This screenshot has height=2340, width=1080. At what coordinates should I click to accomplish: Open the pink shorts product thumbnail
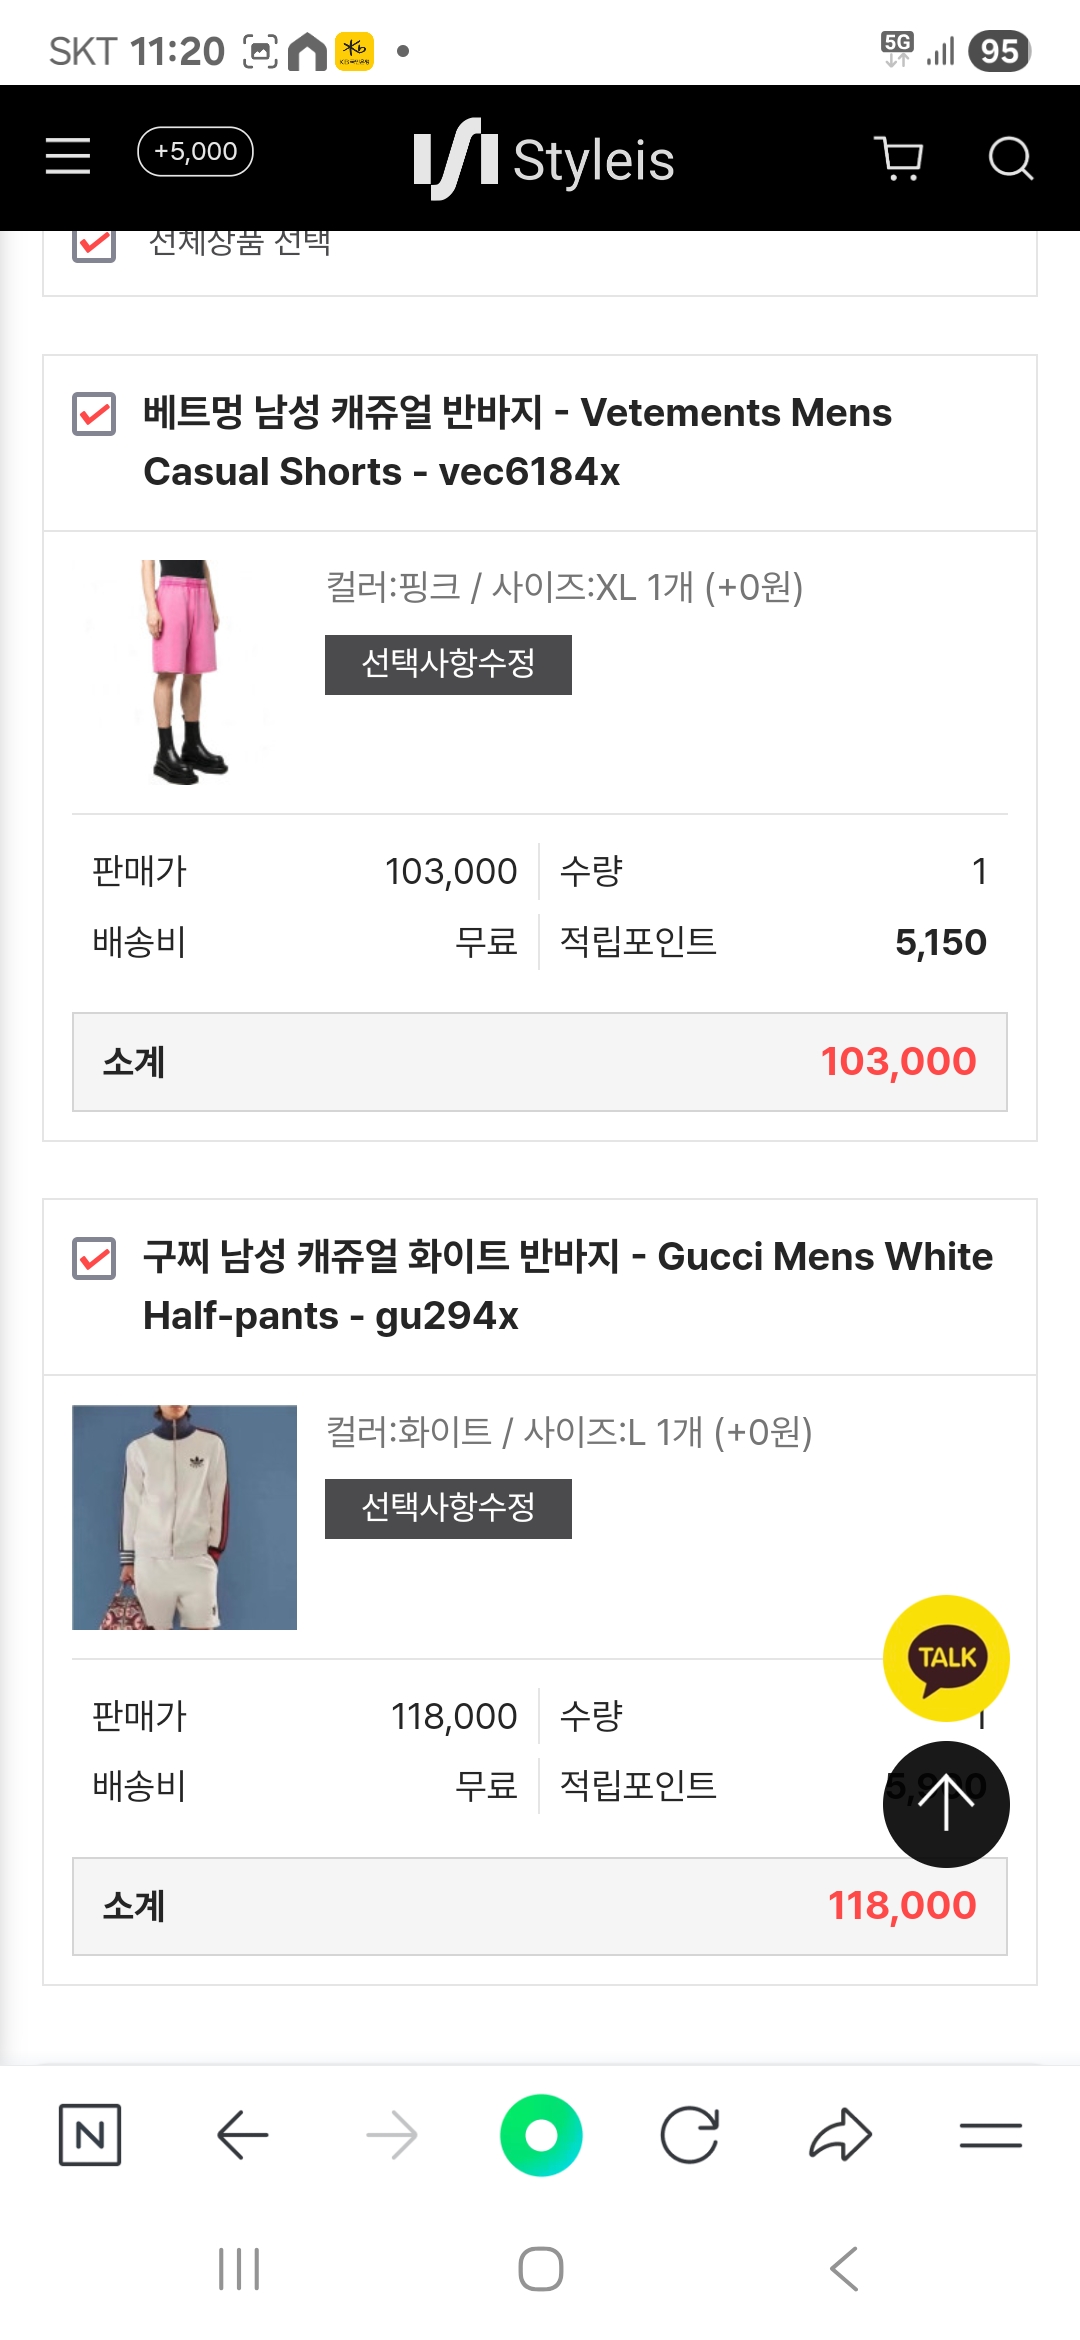tap(185, 672)
